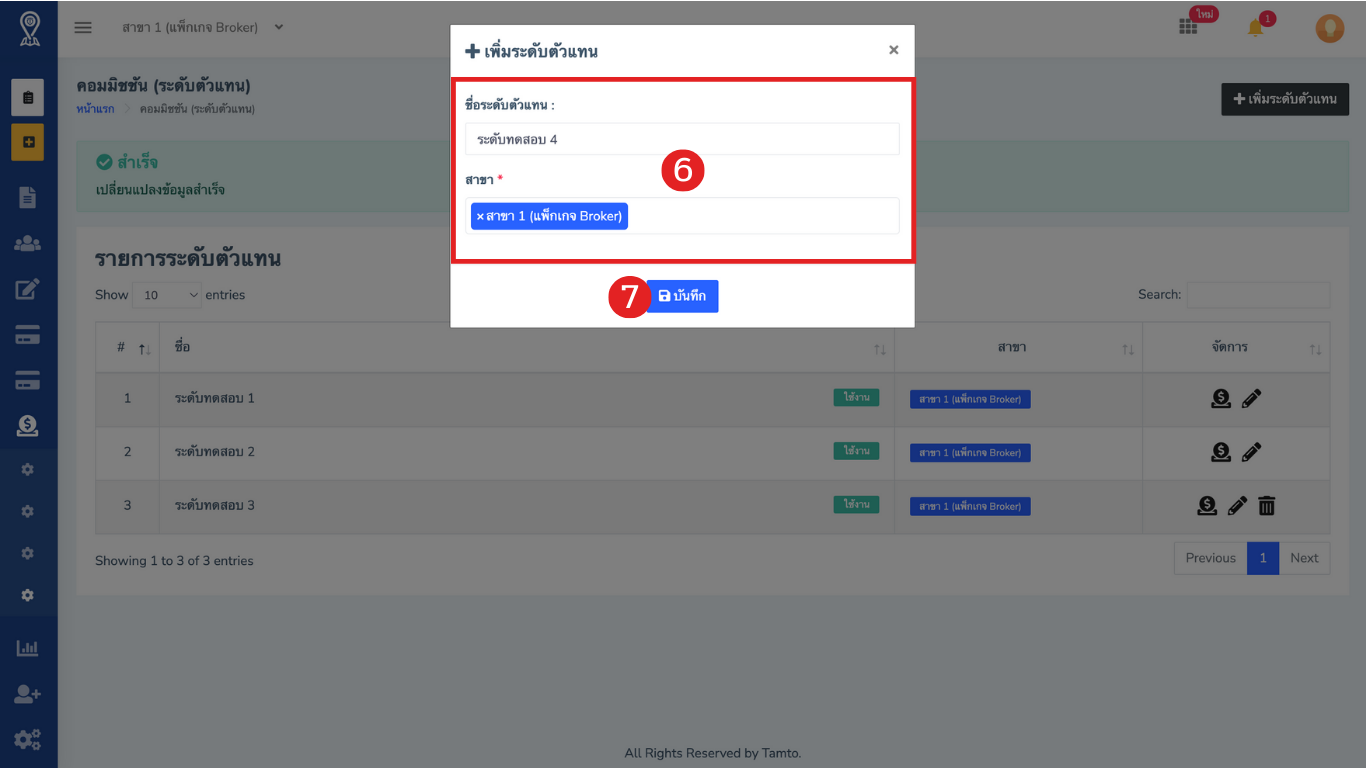Click the branch badge in ระดับทดสอบ 2 row
This screenshot has width=1366, height=768.
point(970,453)
